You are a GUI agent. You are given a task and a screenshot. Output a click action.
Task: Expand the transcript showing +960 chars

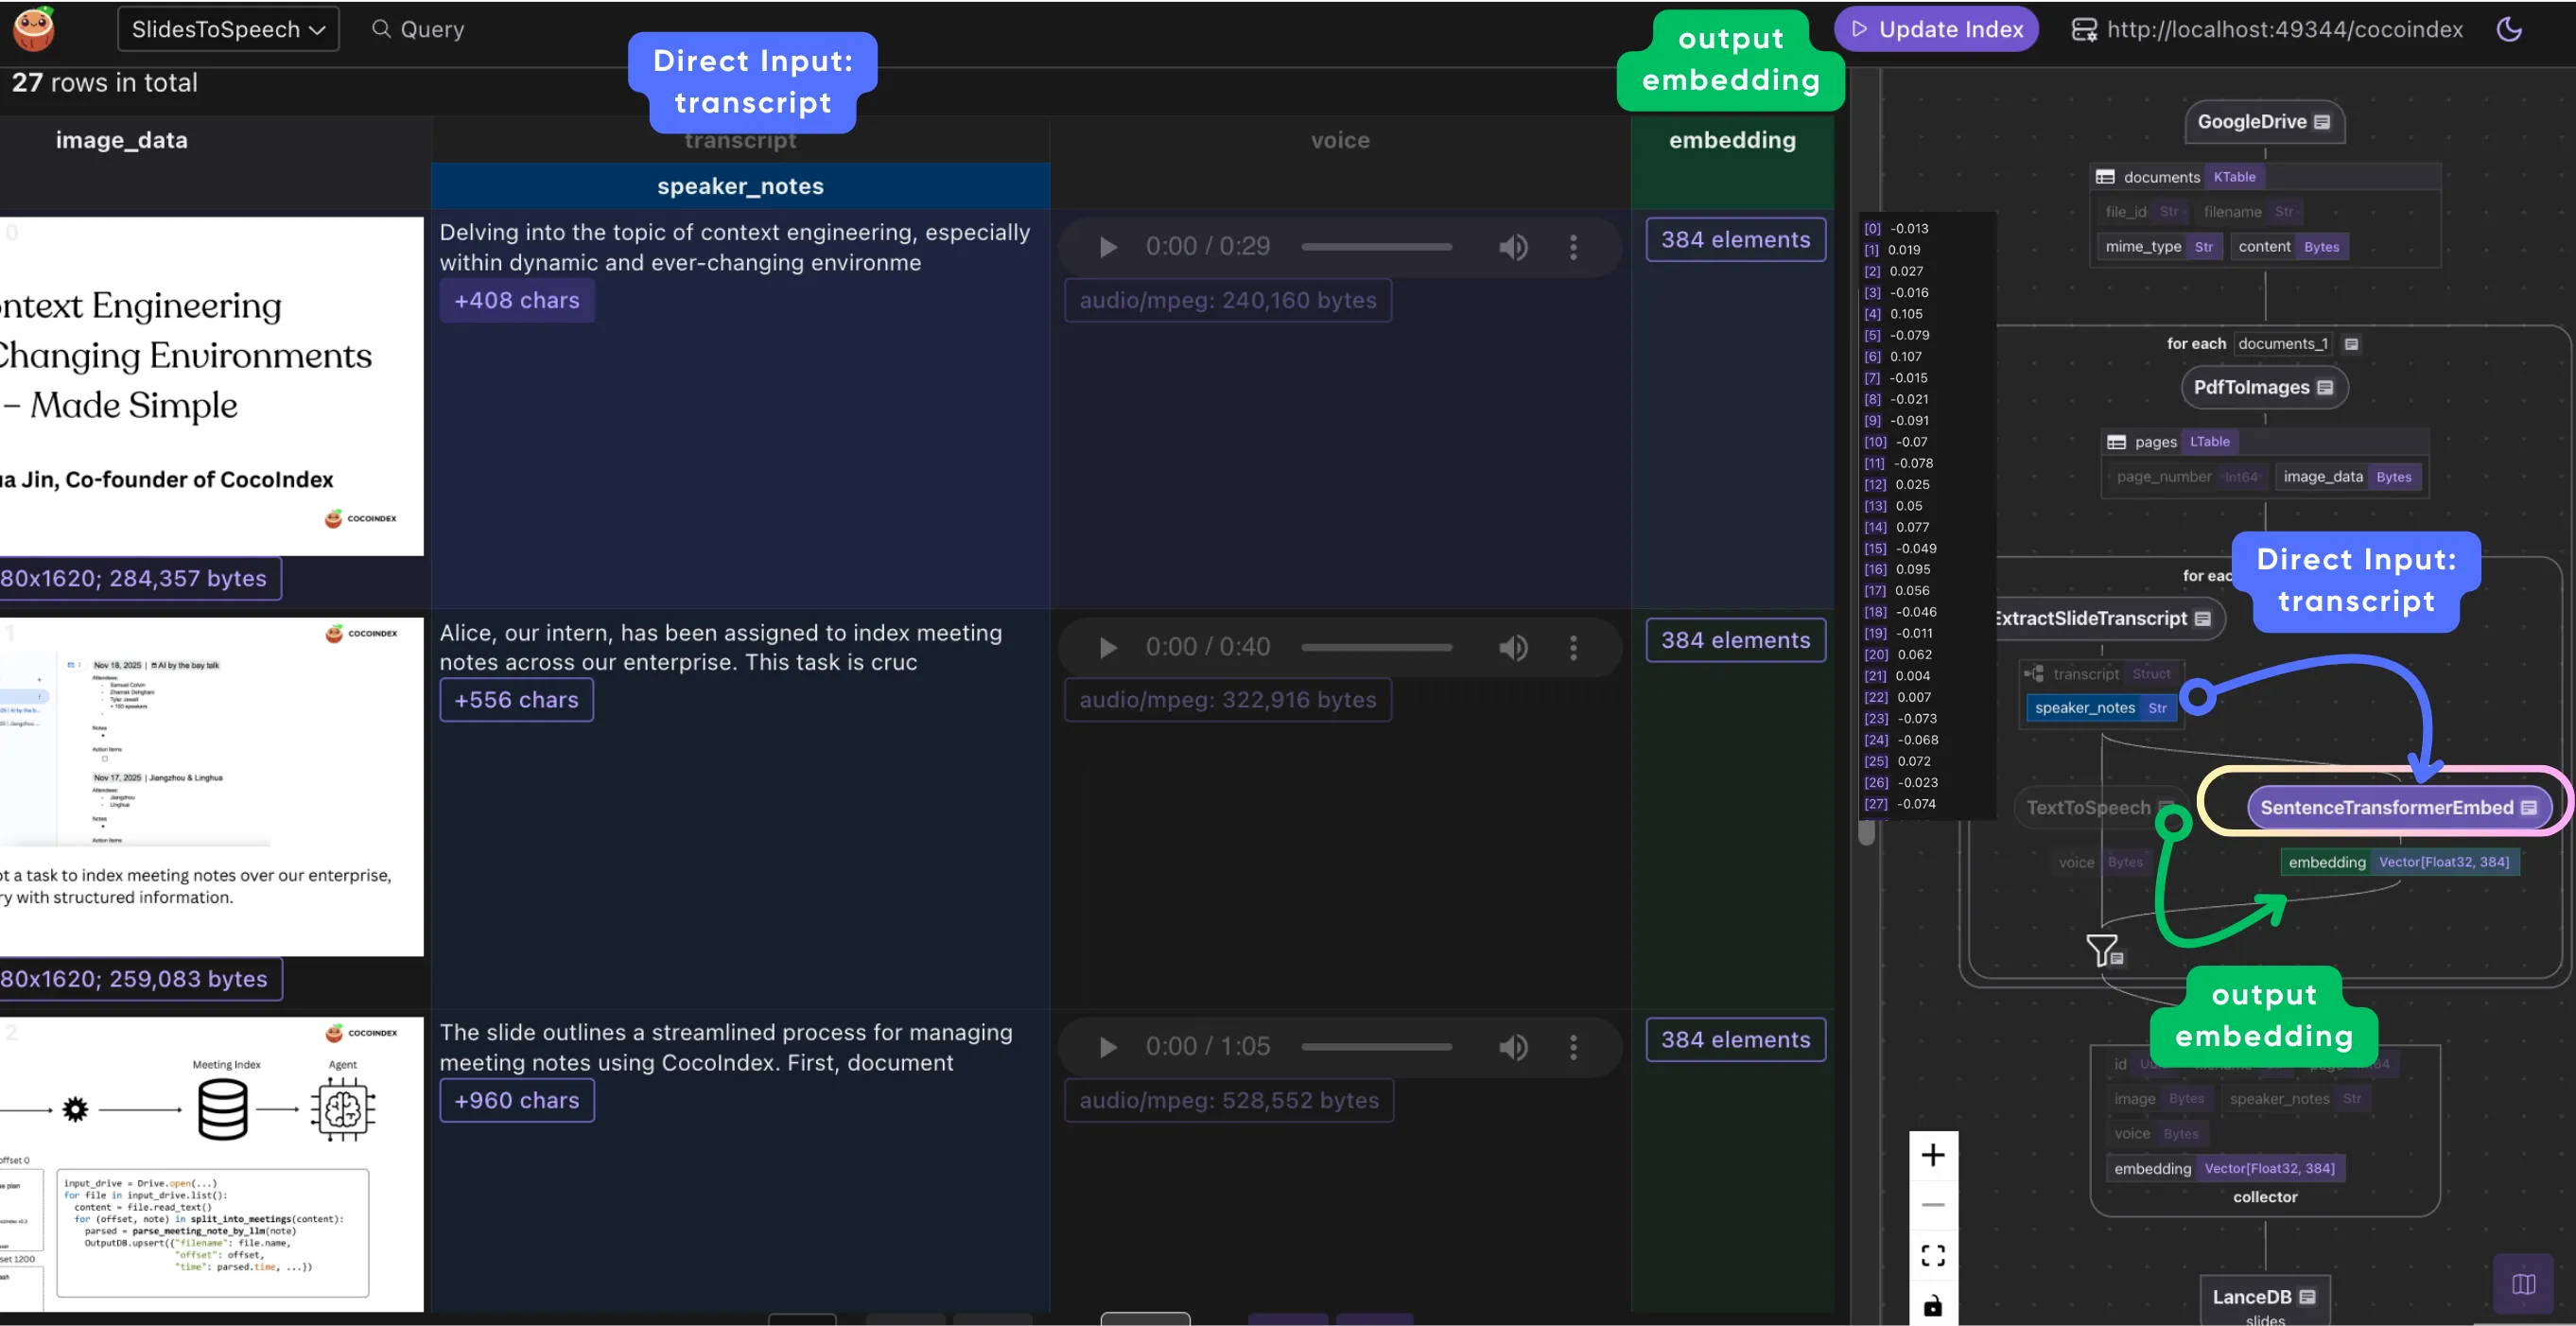pyautogui.click(x=517, y=1100)
